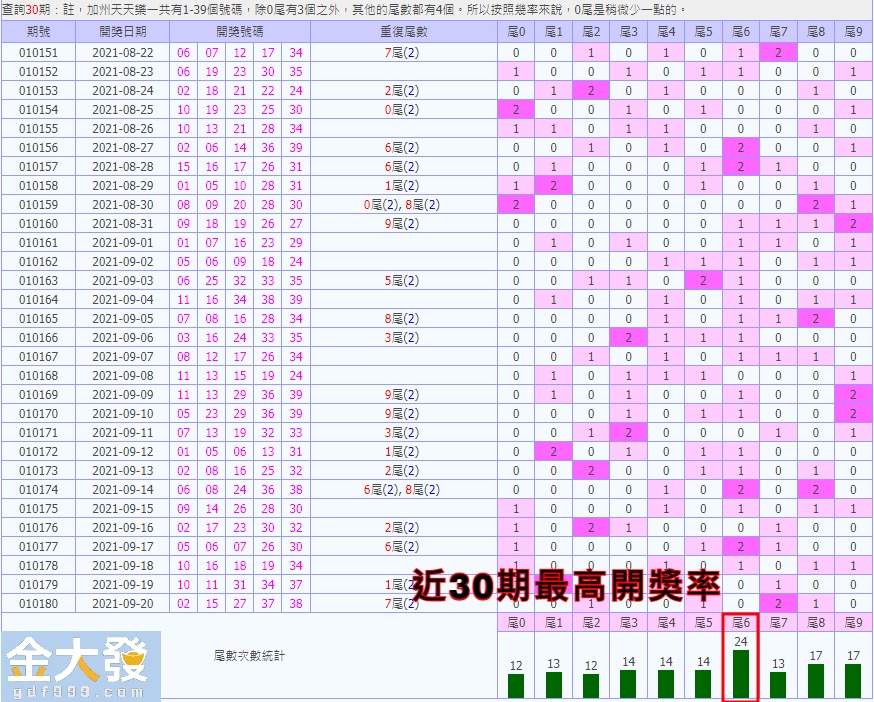
Task: Click the 查詢30期 text at top
Action: [28, 8]
